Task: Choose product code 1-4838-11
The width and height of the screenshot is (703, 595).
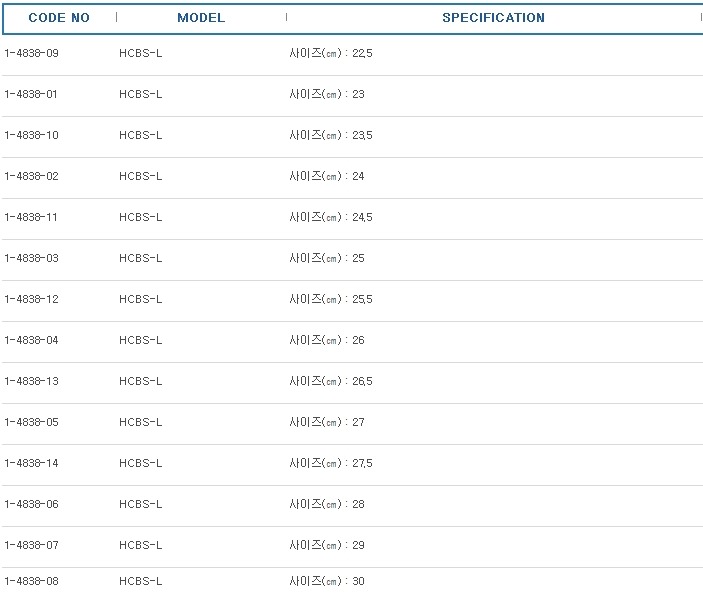Action: point(32,217)
